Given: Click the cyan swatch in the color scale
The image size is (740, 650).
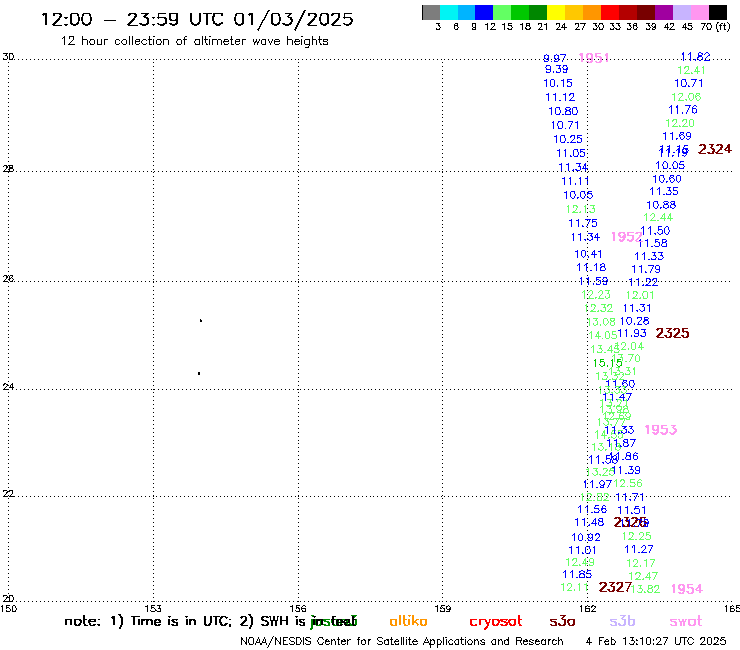Looking at the screenshot, I should coord(448,12).
